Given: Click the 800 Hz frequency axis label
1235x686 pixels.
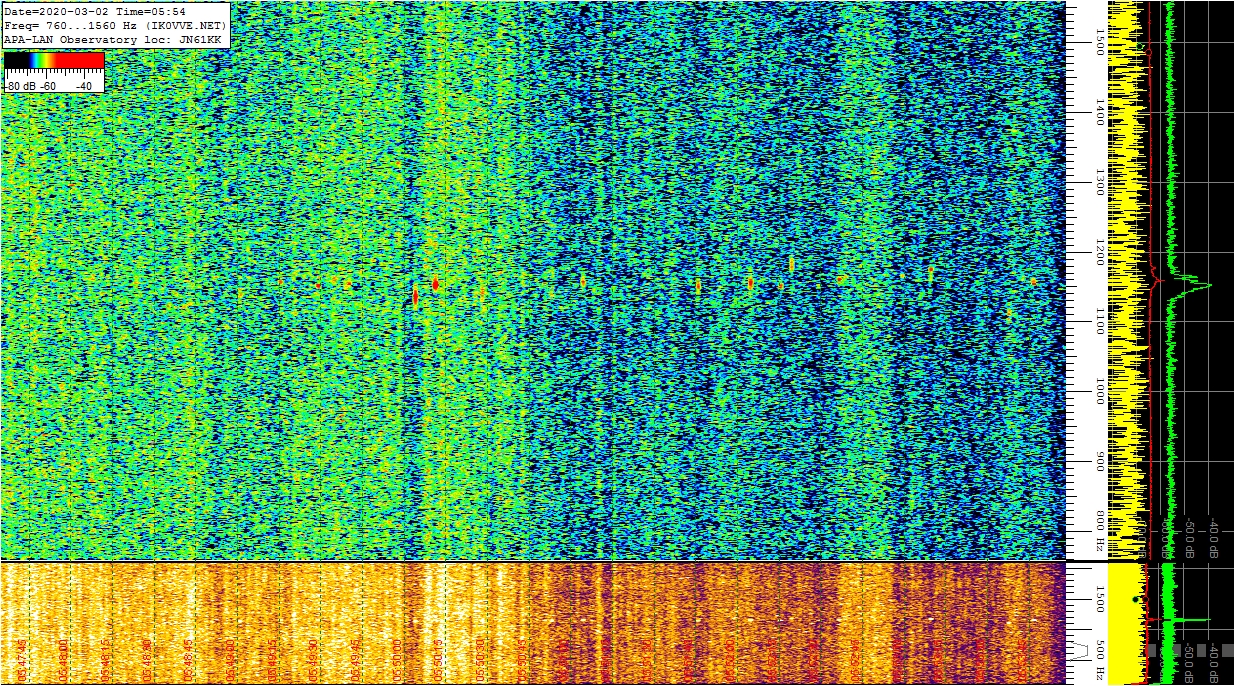Looking at the screenshot, I should [1099, 531].
